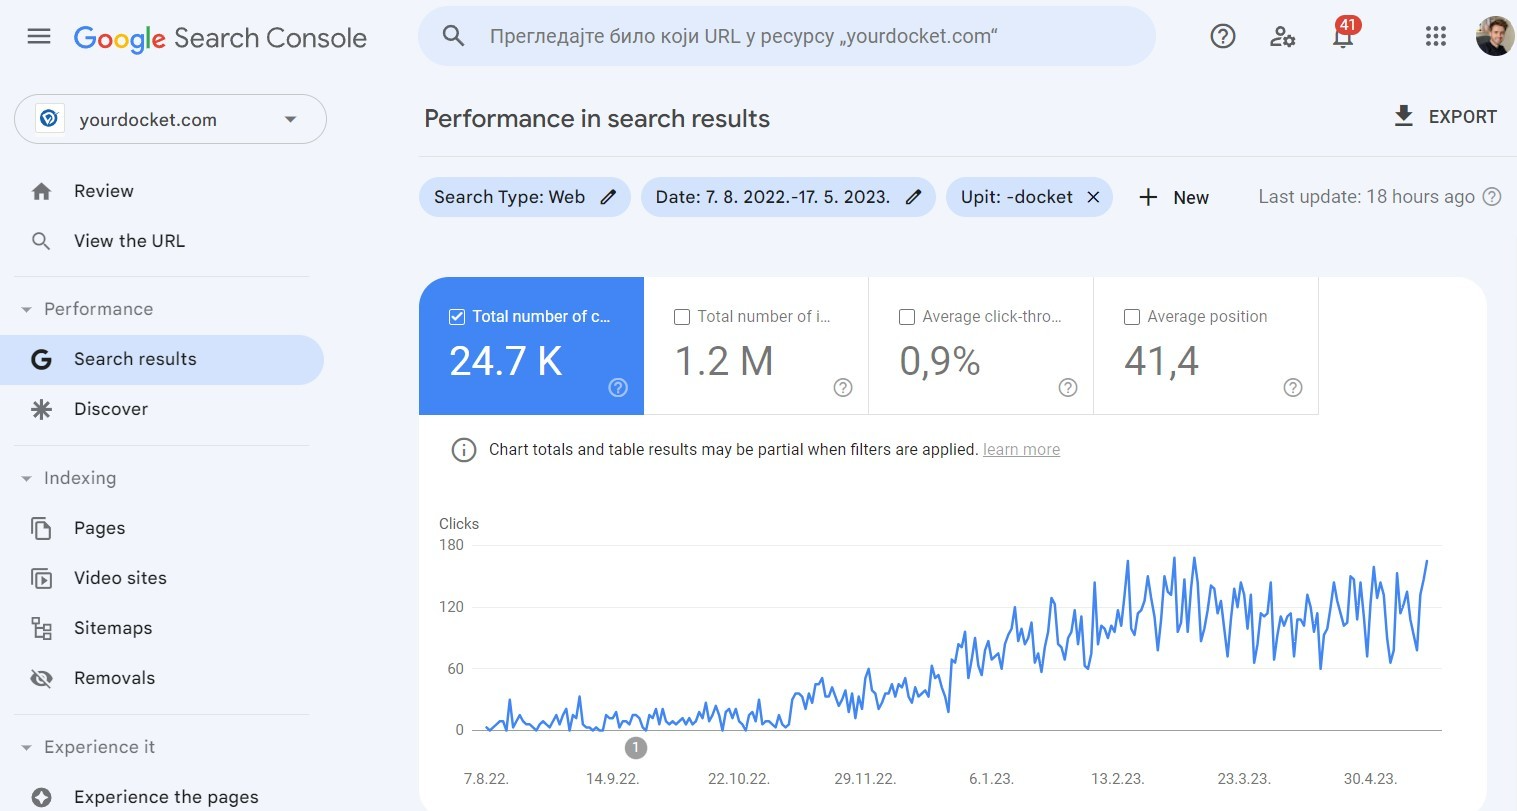Click the 1.2 M impressions value
Screen dimensions: 1517x811
click(x=724, y=361)
